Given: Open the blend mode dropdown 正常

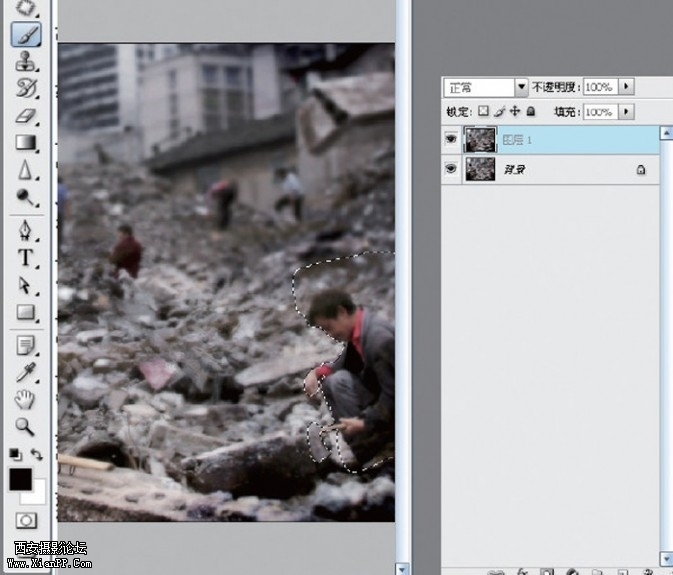Looking at the screenshot, I should point(520,87).
